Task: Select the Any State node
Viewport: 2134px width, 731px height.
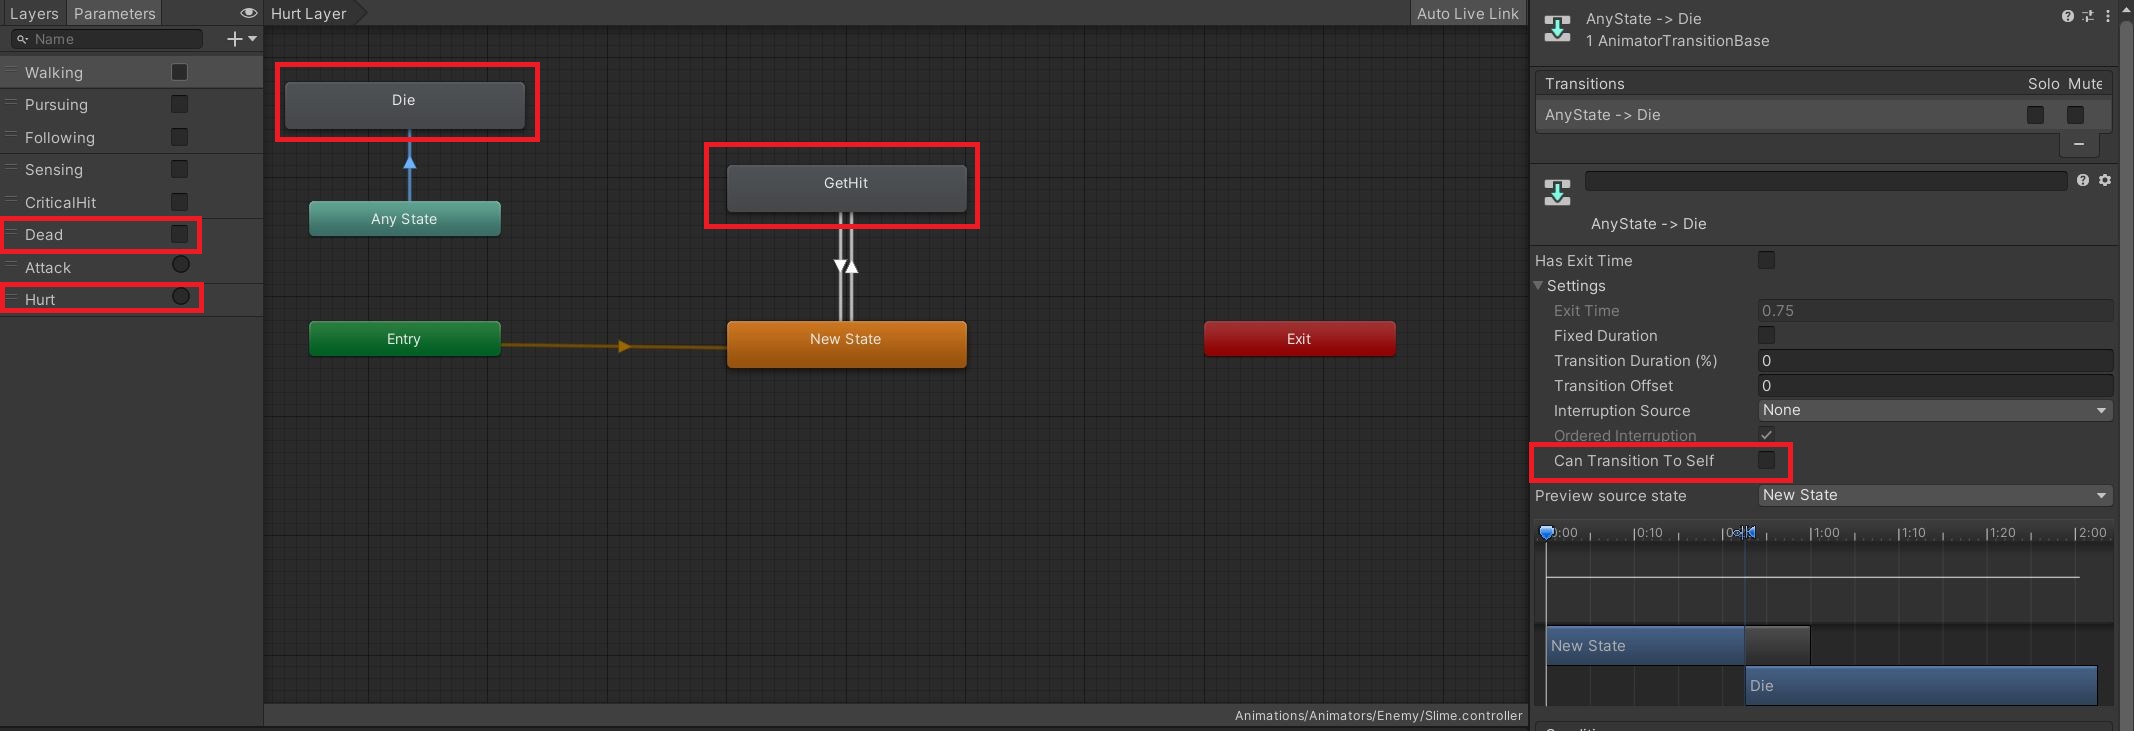Action: point(405,219)
